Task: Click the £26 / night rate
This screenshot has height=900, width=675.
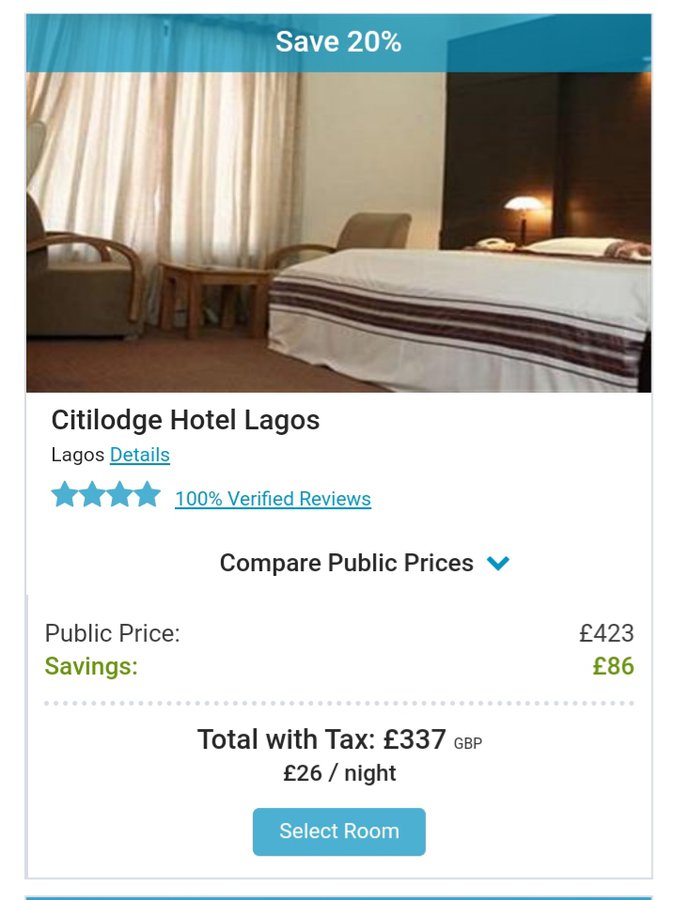Action: (339, 773)
